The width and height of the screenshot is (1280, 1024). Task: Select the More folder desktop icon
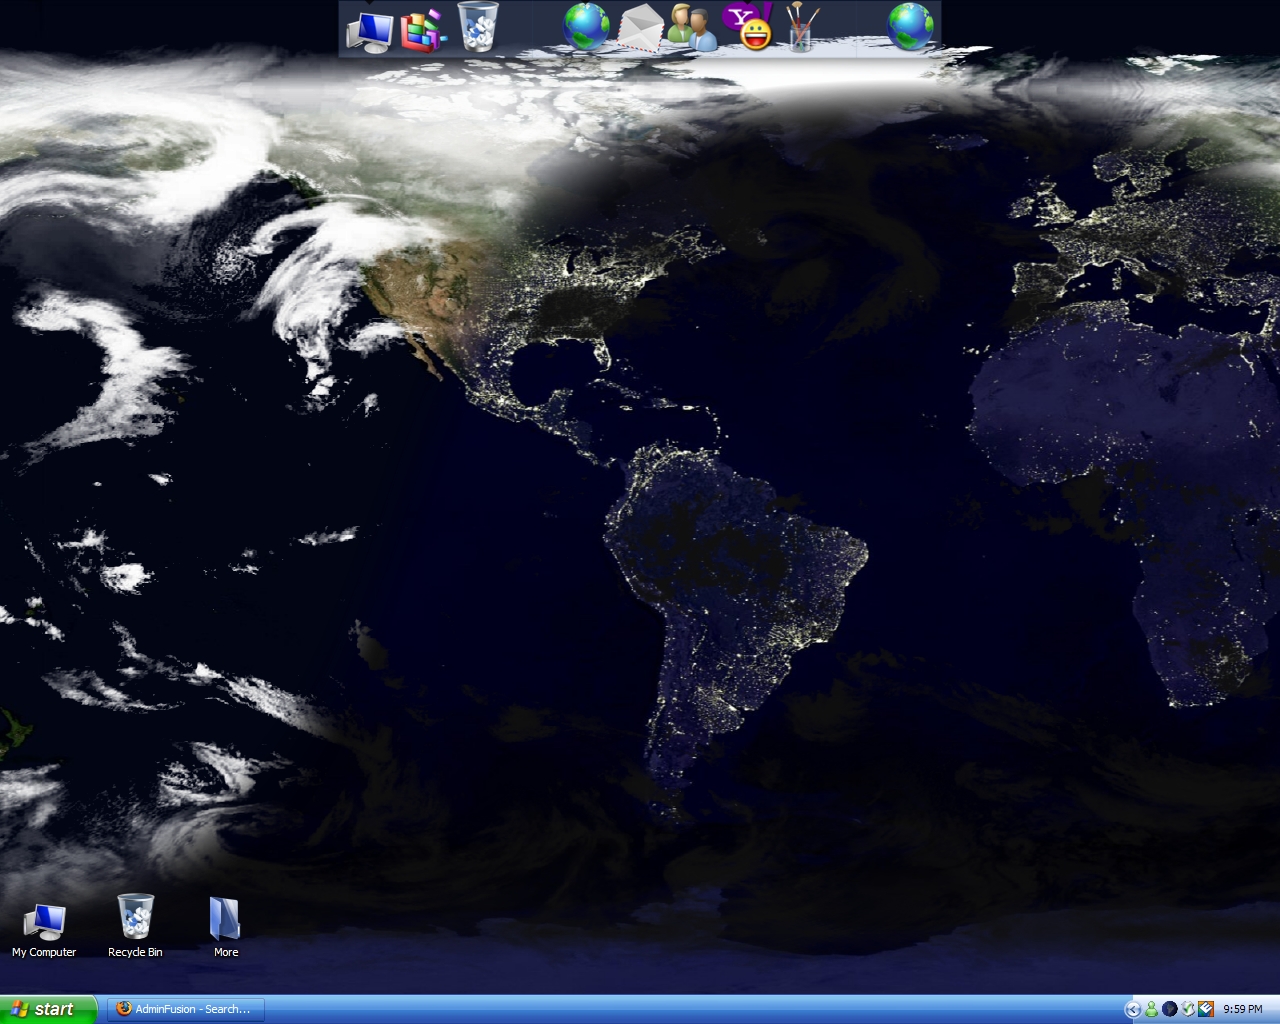(225, 927)
